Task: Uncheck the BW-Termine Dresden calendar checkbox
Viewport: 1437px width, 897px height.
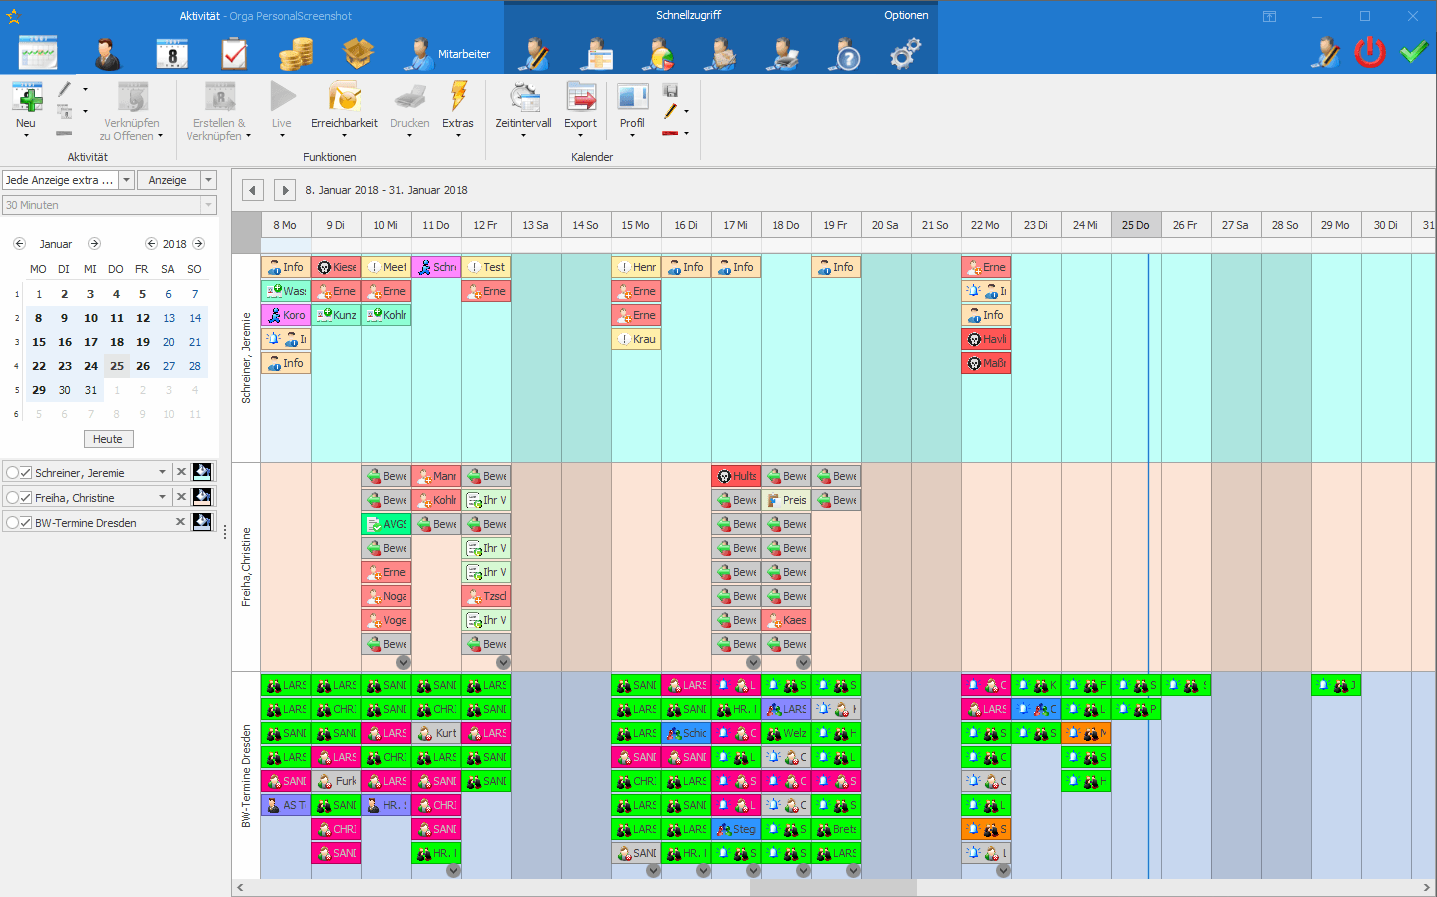Action: [x=27, y=522]
